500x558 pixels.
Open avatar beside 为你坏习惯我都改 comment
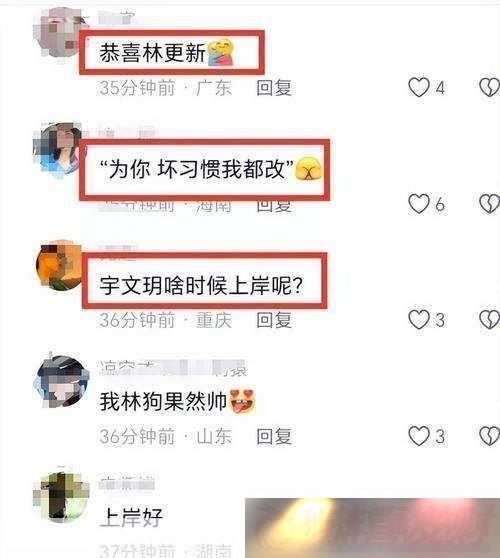[x=57, y=149]
